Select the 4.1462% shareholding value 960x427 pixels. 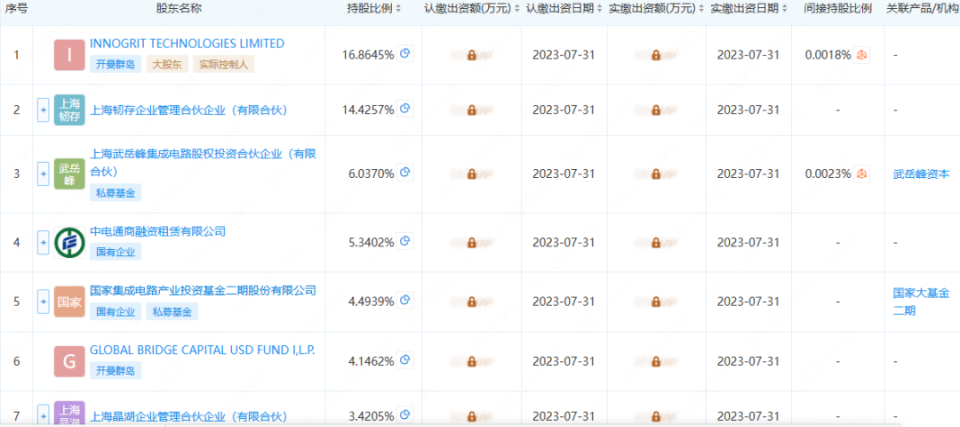[x=371, y=361]
